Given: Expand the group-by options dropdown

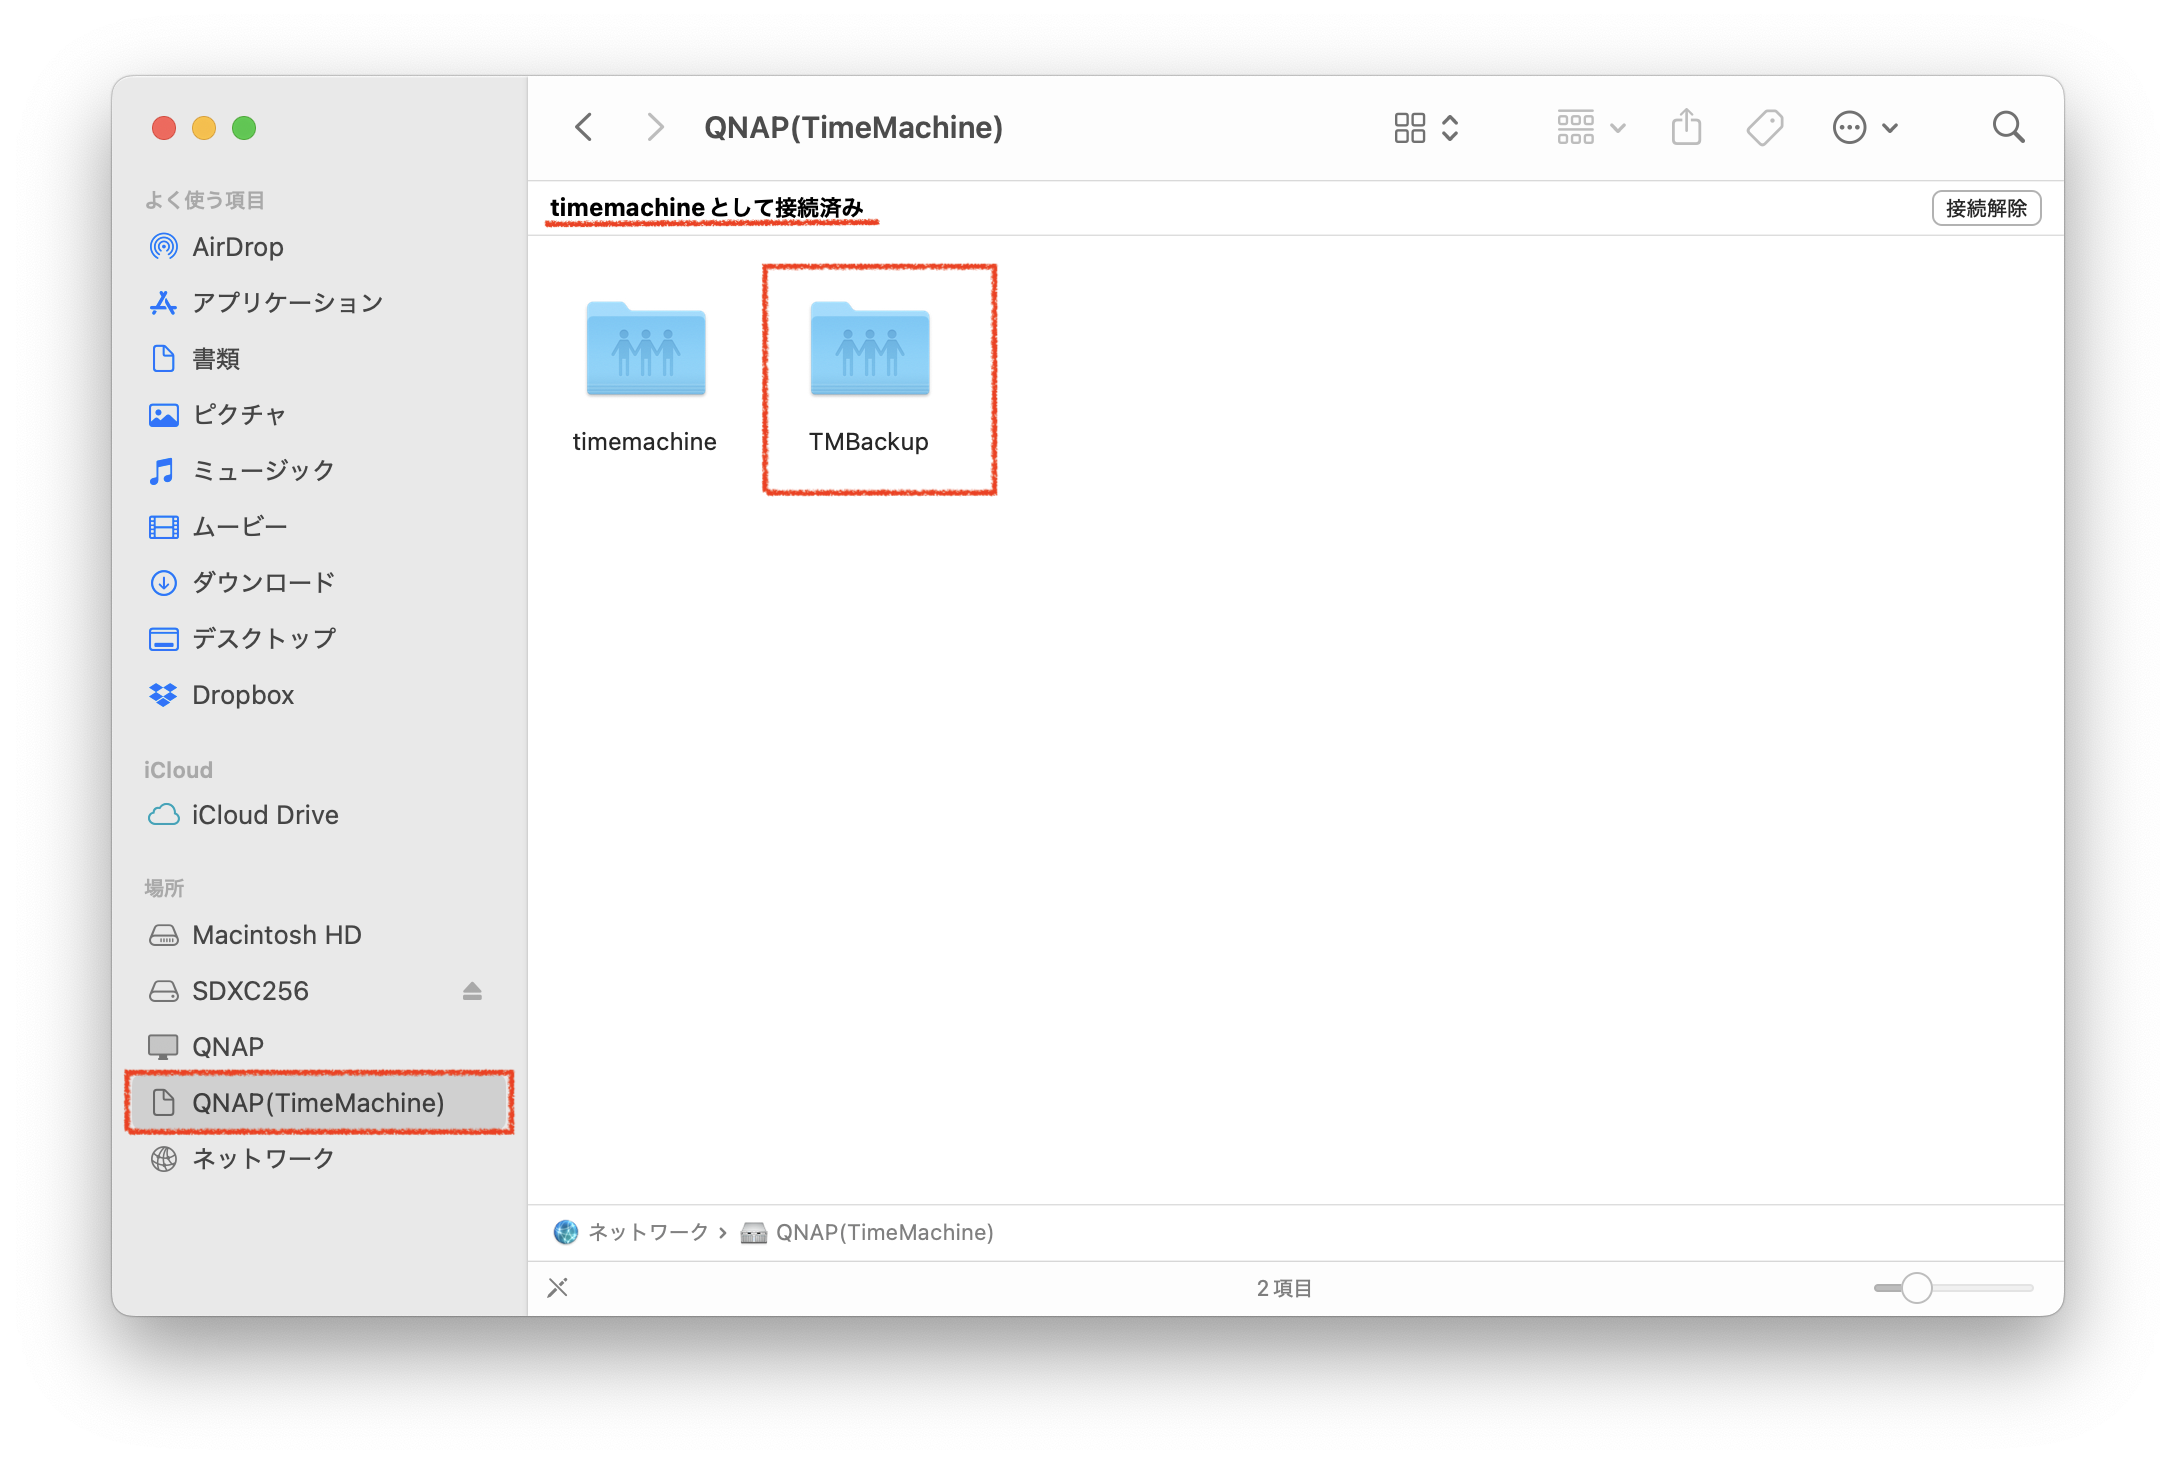Looking at the screenshot, I should (x=1591, y=128).
